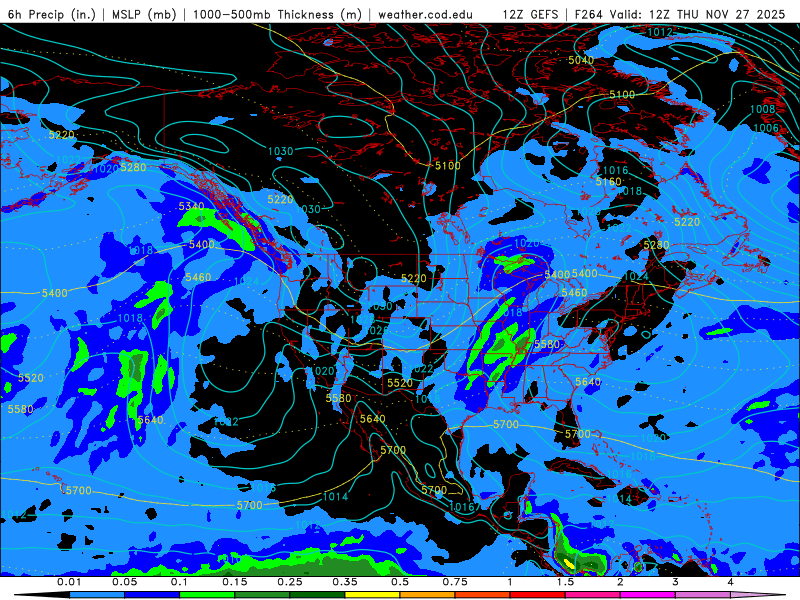Click the 0.05 legend value
This screenshot has width=800, height=600.
(124, 582)
